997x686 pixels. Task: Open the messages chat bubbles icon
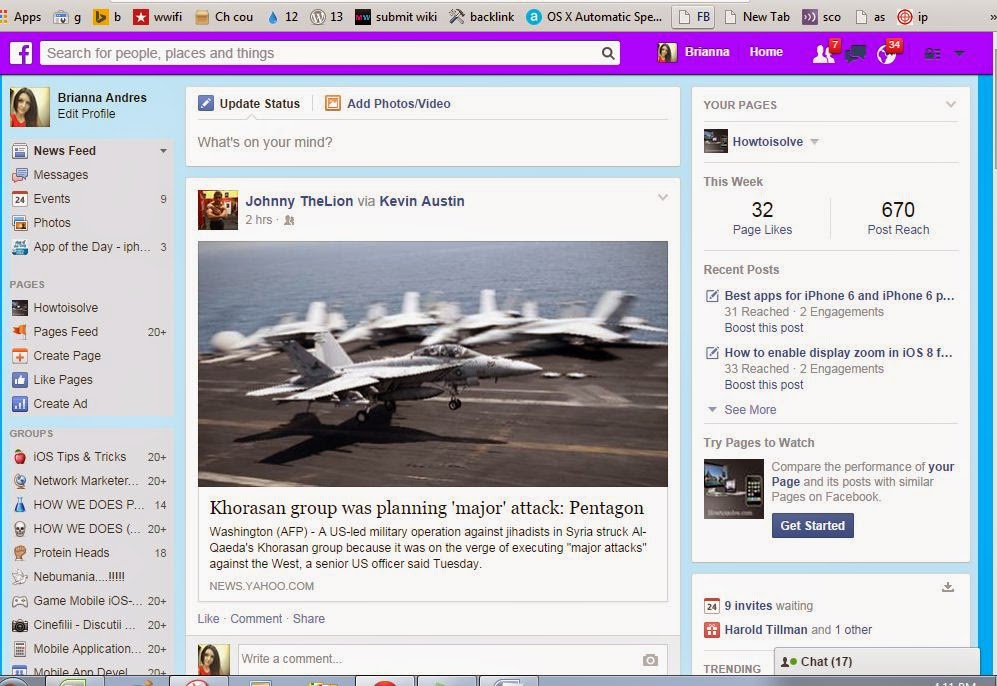point(855,54)
